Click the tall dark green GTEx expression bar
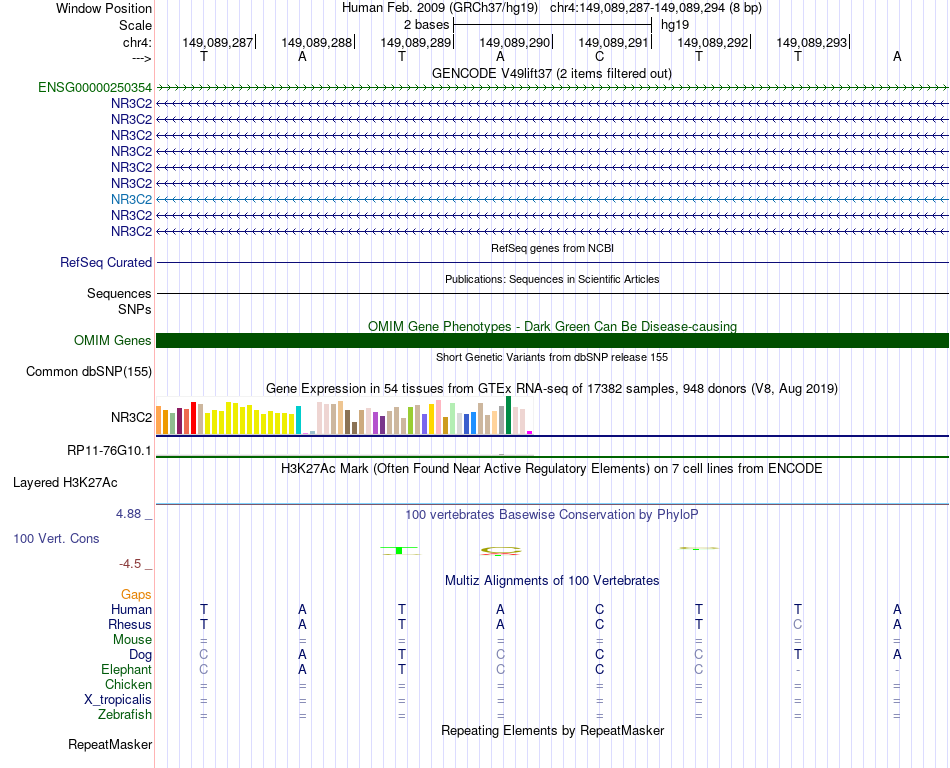Image resolution: width=950 pixels, height=768 pixels. point(508,415)
